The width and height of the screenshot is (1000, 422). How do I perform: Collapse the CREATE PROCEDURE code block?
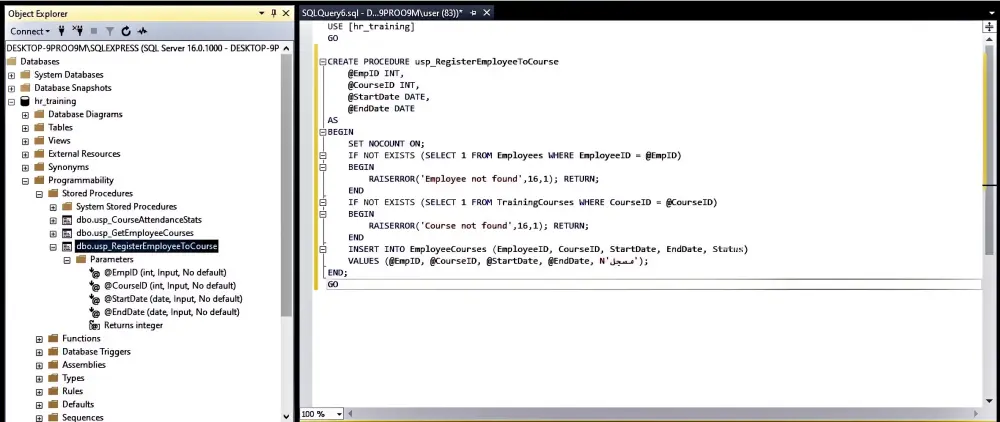point(323,62)
